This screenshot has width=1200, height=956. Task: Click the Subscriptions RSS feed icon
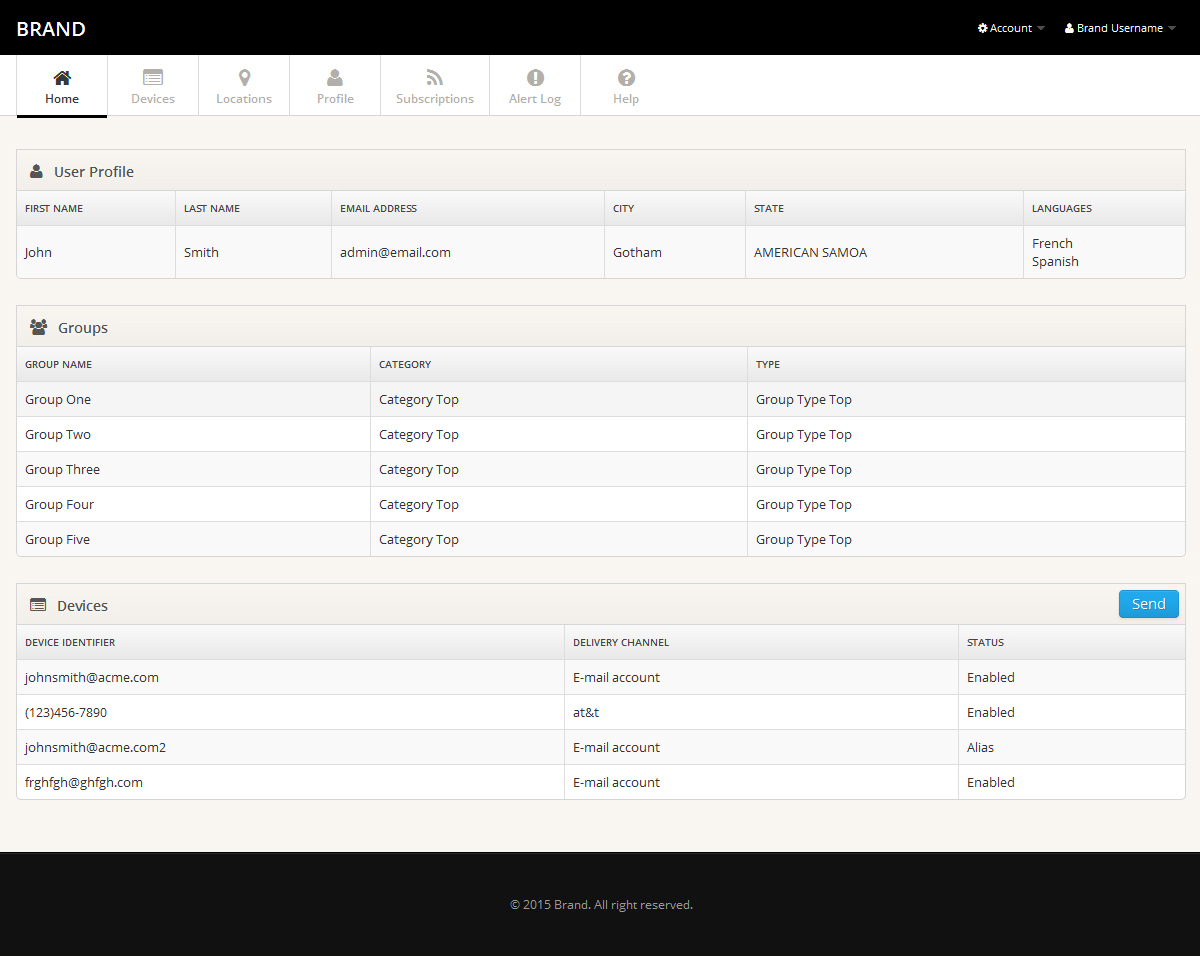[x=434, y=77]
